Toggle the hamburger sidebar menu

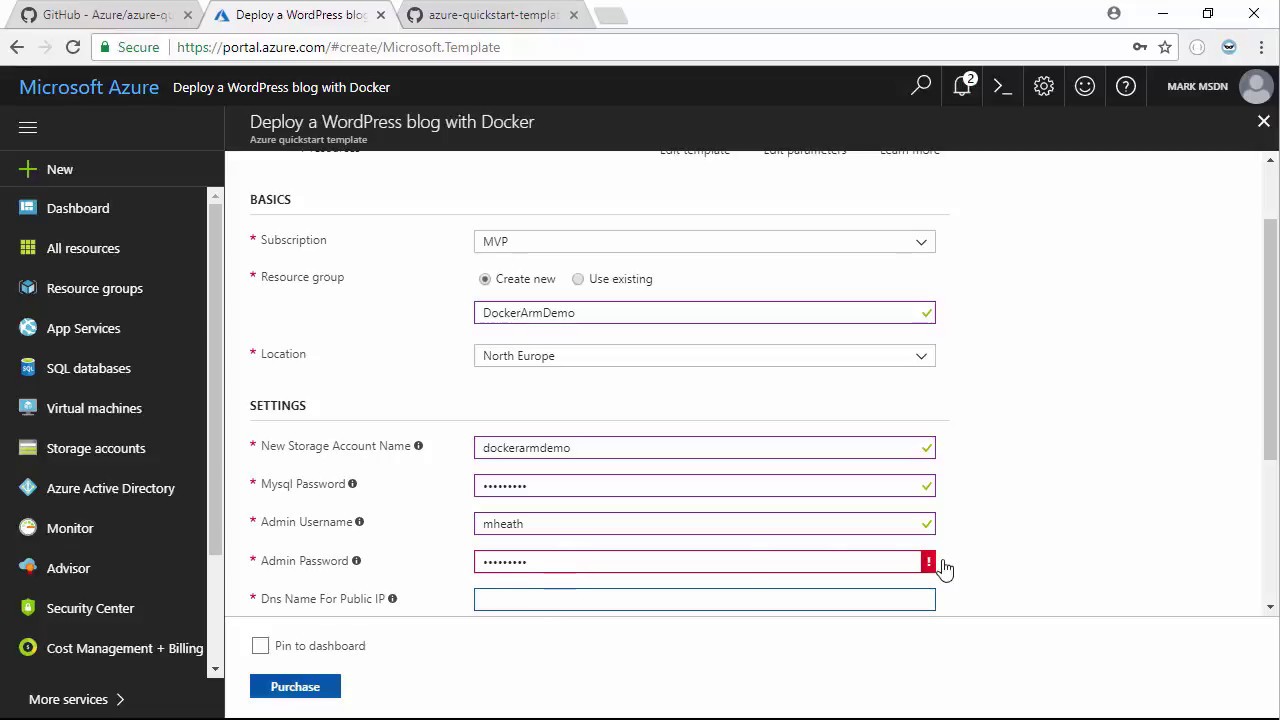(x=28, y=127)
